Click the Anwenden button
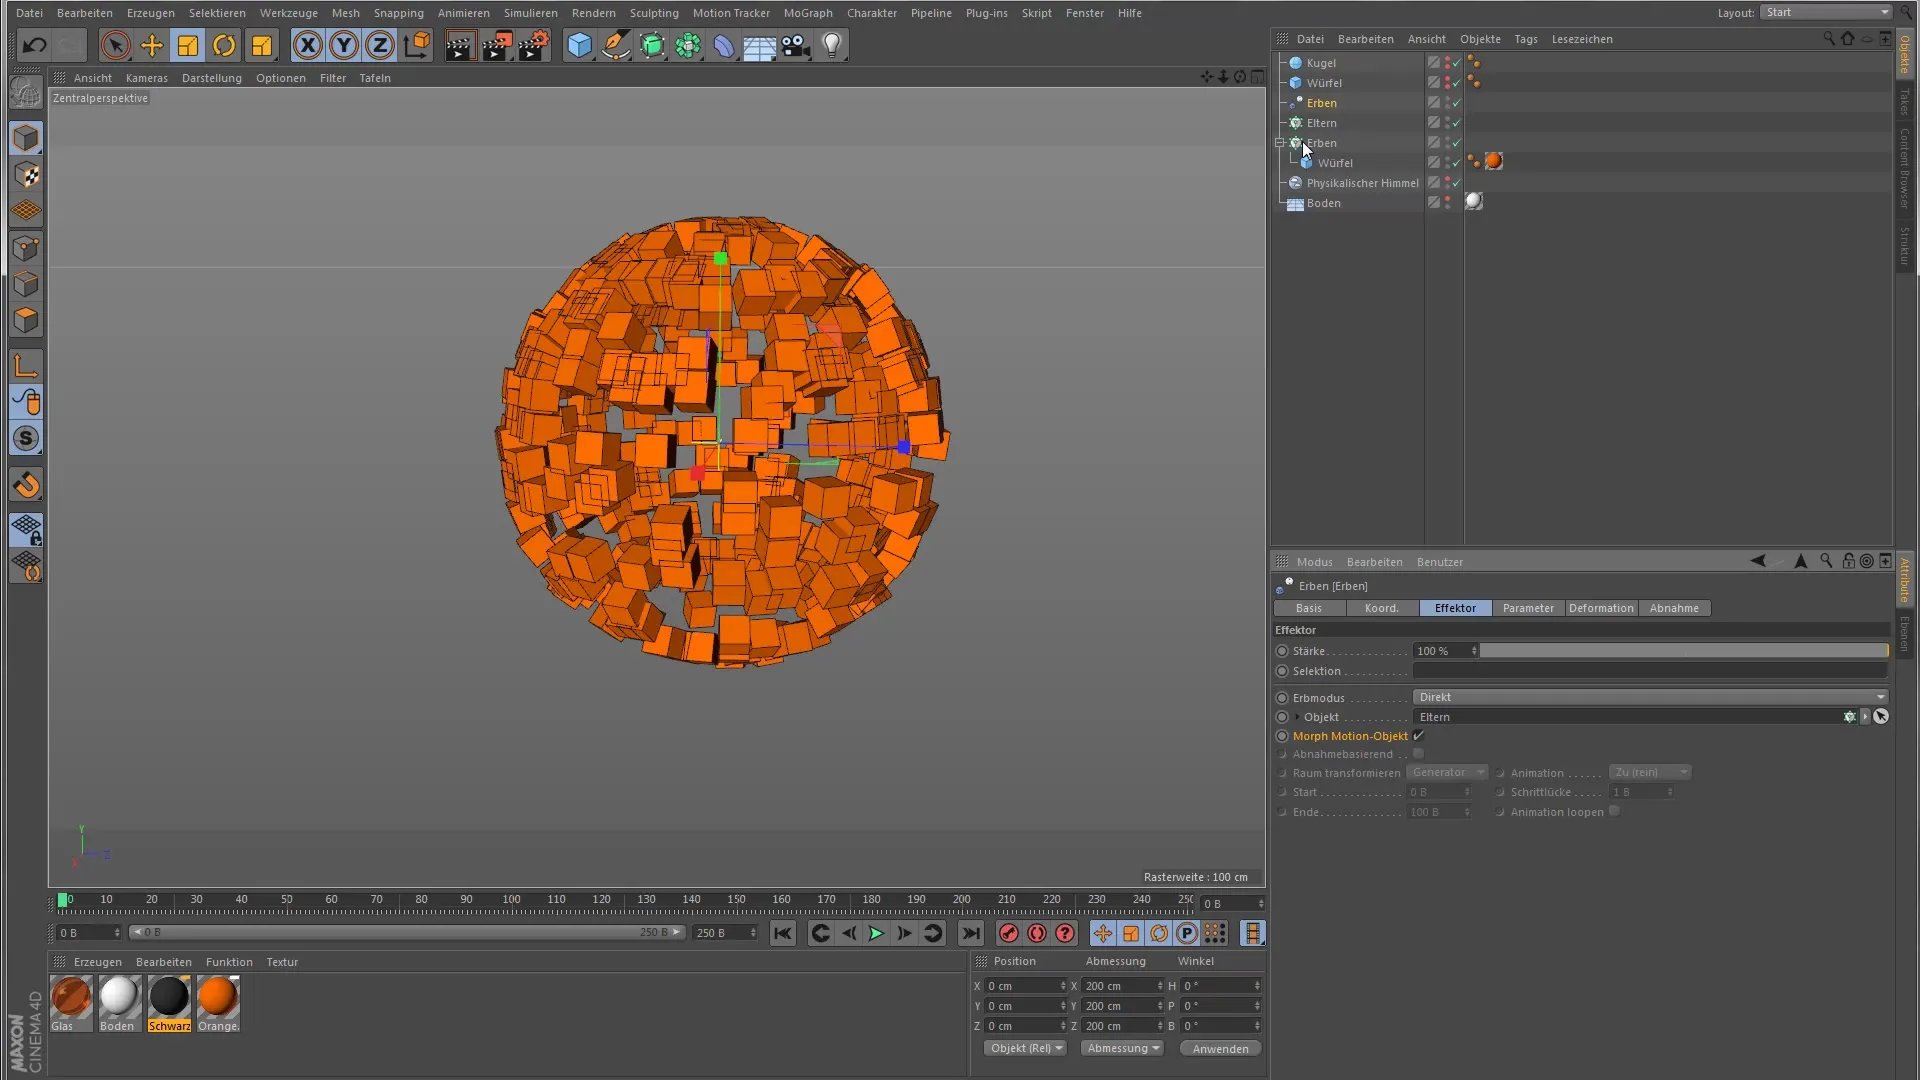Screen dimensions: 1920x1080 [1220, 1048]
